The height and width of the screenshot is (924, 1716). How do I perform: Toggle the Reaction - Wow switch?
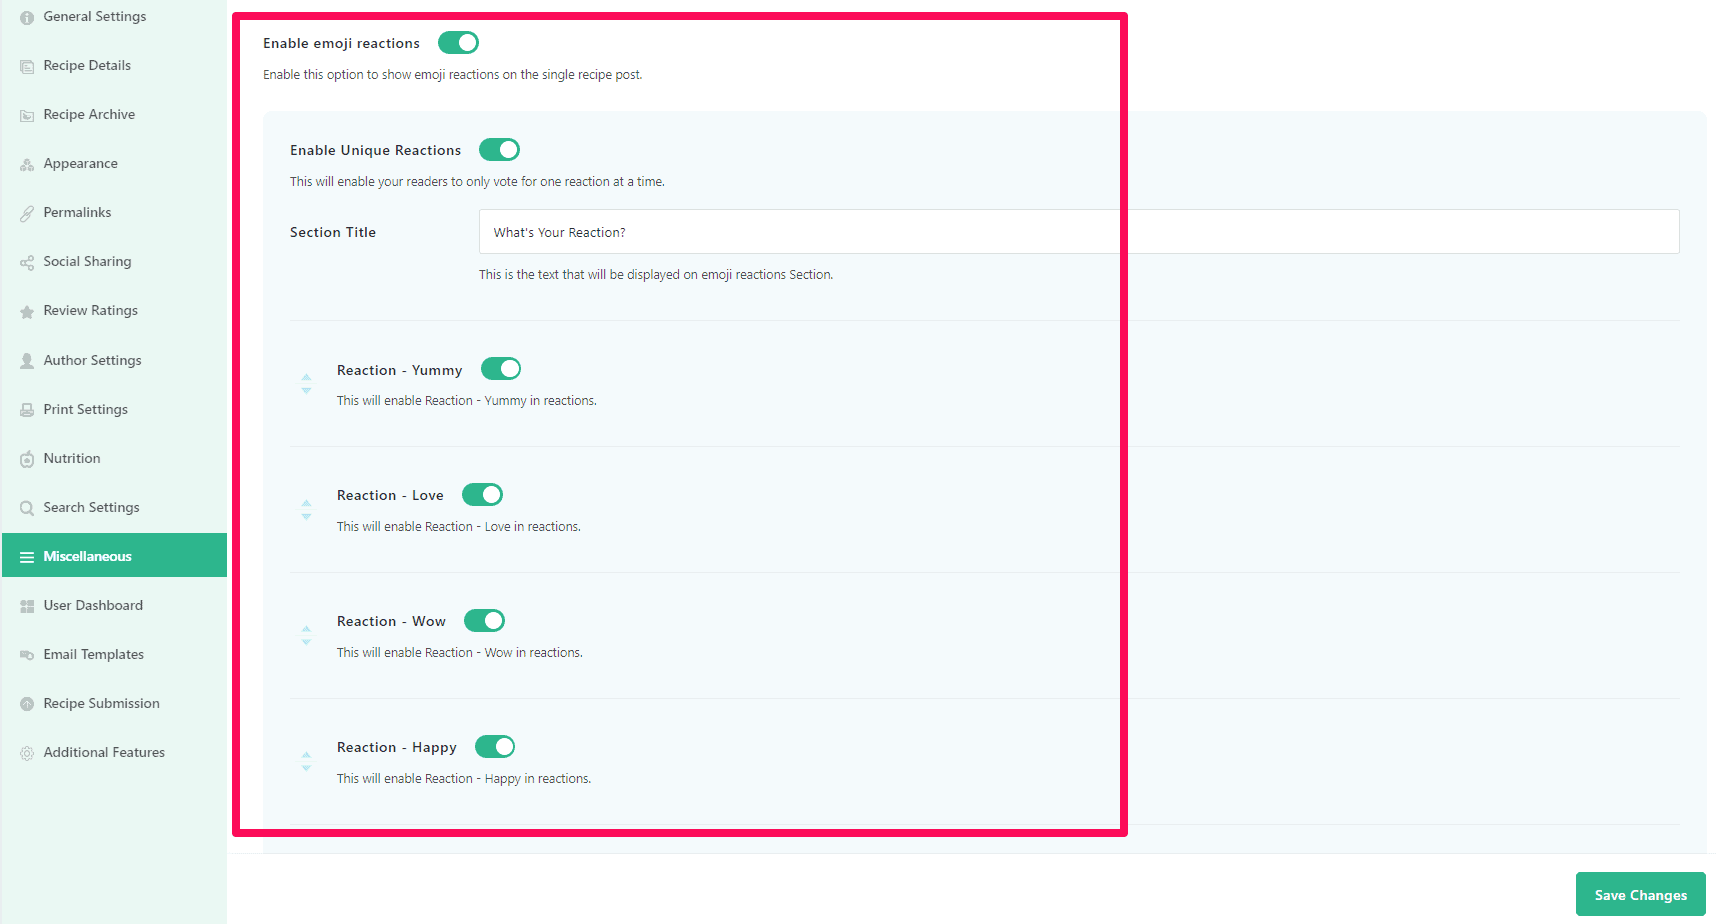coord(484,621)
